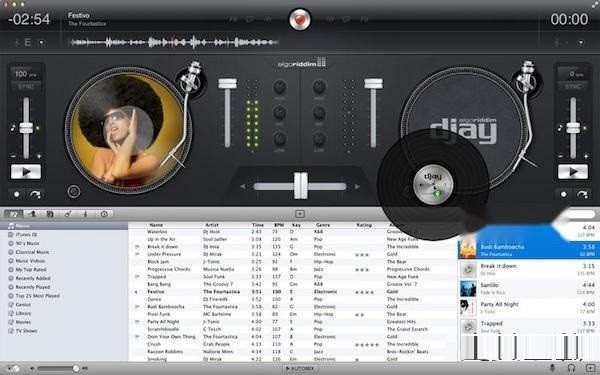This screenshot has width=600, height=375.
Task: Click the microphone icon in bottom bar
Action: pos(552,368)
